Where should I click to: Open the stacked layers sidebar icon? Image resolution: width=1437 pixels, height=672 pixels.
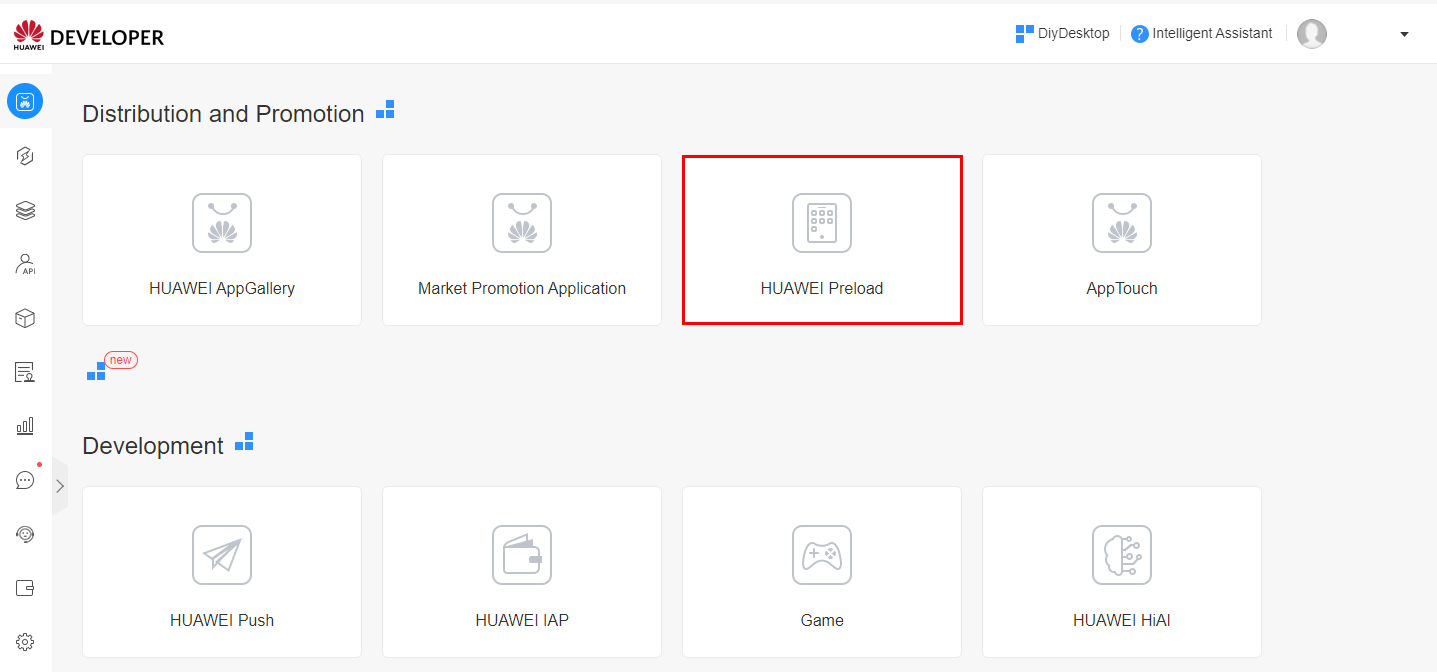[26, 210]
